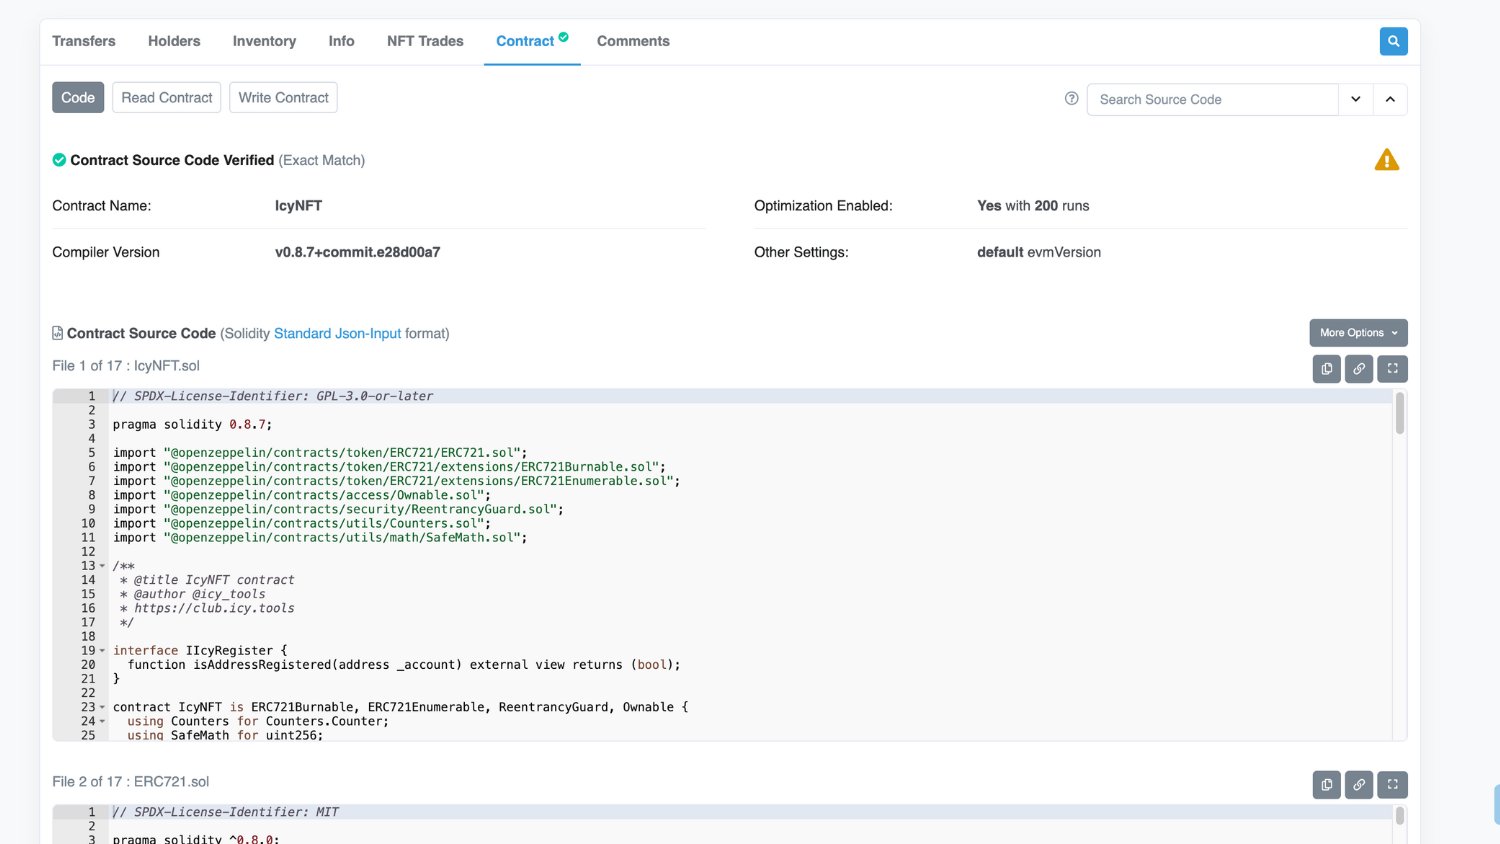Click the contract name IcyNFT
Image resolution: width=1500 pixels, height=844 pixels.
point(298,205)
